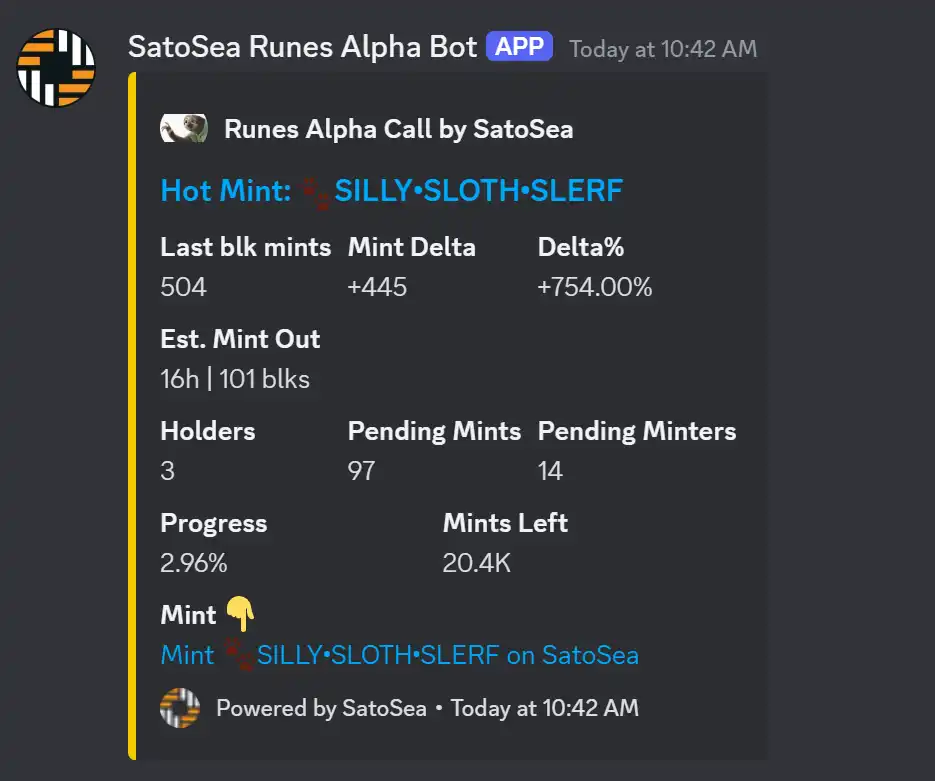The image size is (935, 781).
Task: Click the pointing down hand emoji
Action: [x=241, y=613]
